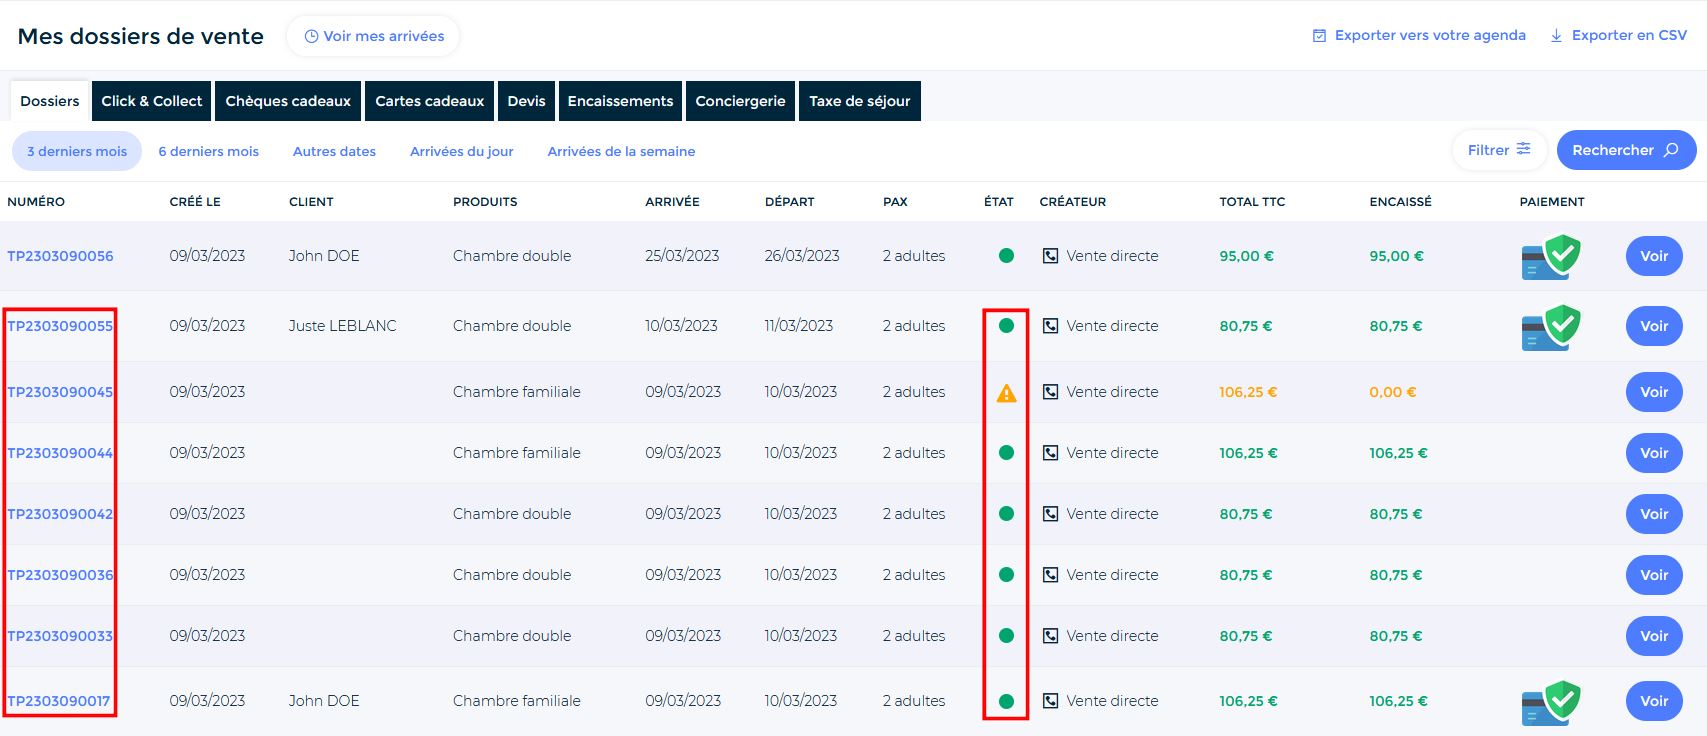Viewport: 1707px width, 736px height.
Task: Click the Vente directe creator icon for TP2303090033
Action: coord(1050,636)
